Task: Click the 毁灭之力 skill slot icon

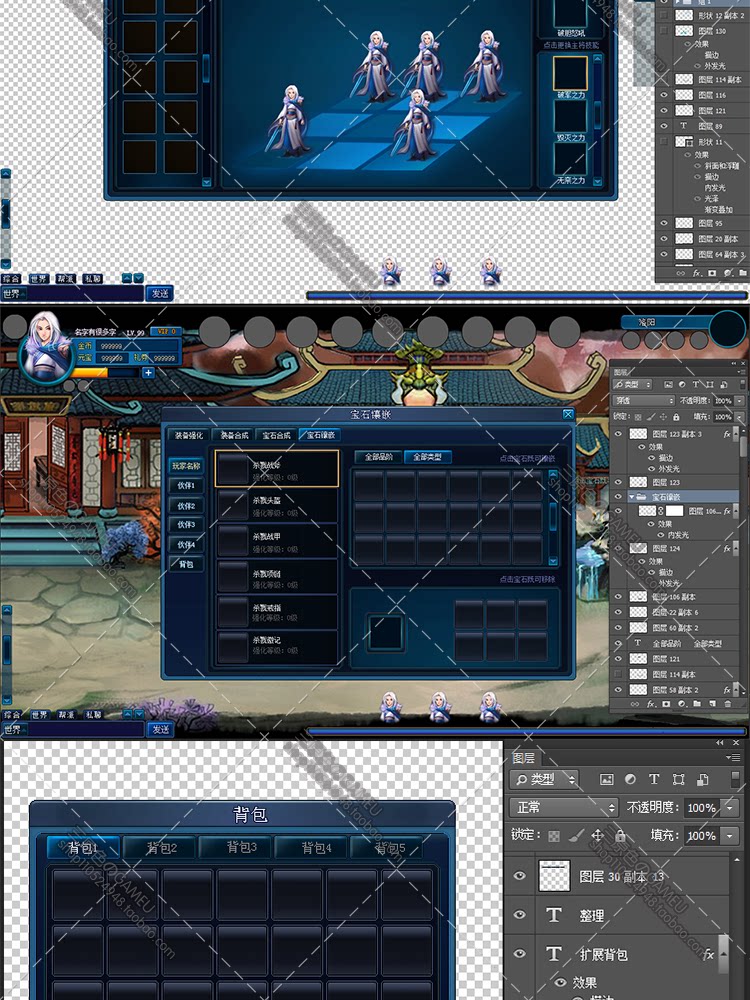Action: click(x=570, y=116)
